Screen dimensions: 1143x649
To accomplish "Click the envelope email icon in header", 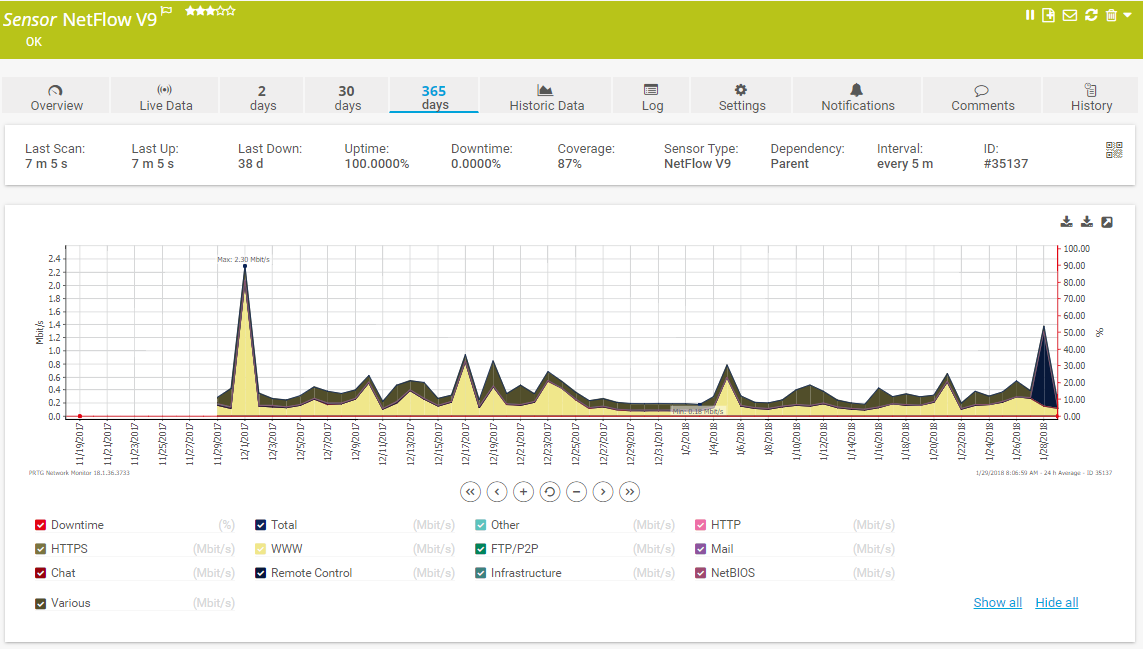I will pos(1070,15).
